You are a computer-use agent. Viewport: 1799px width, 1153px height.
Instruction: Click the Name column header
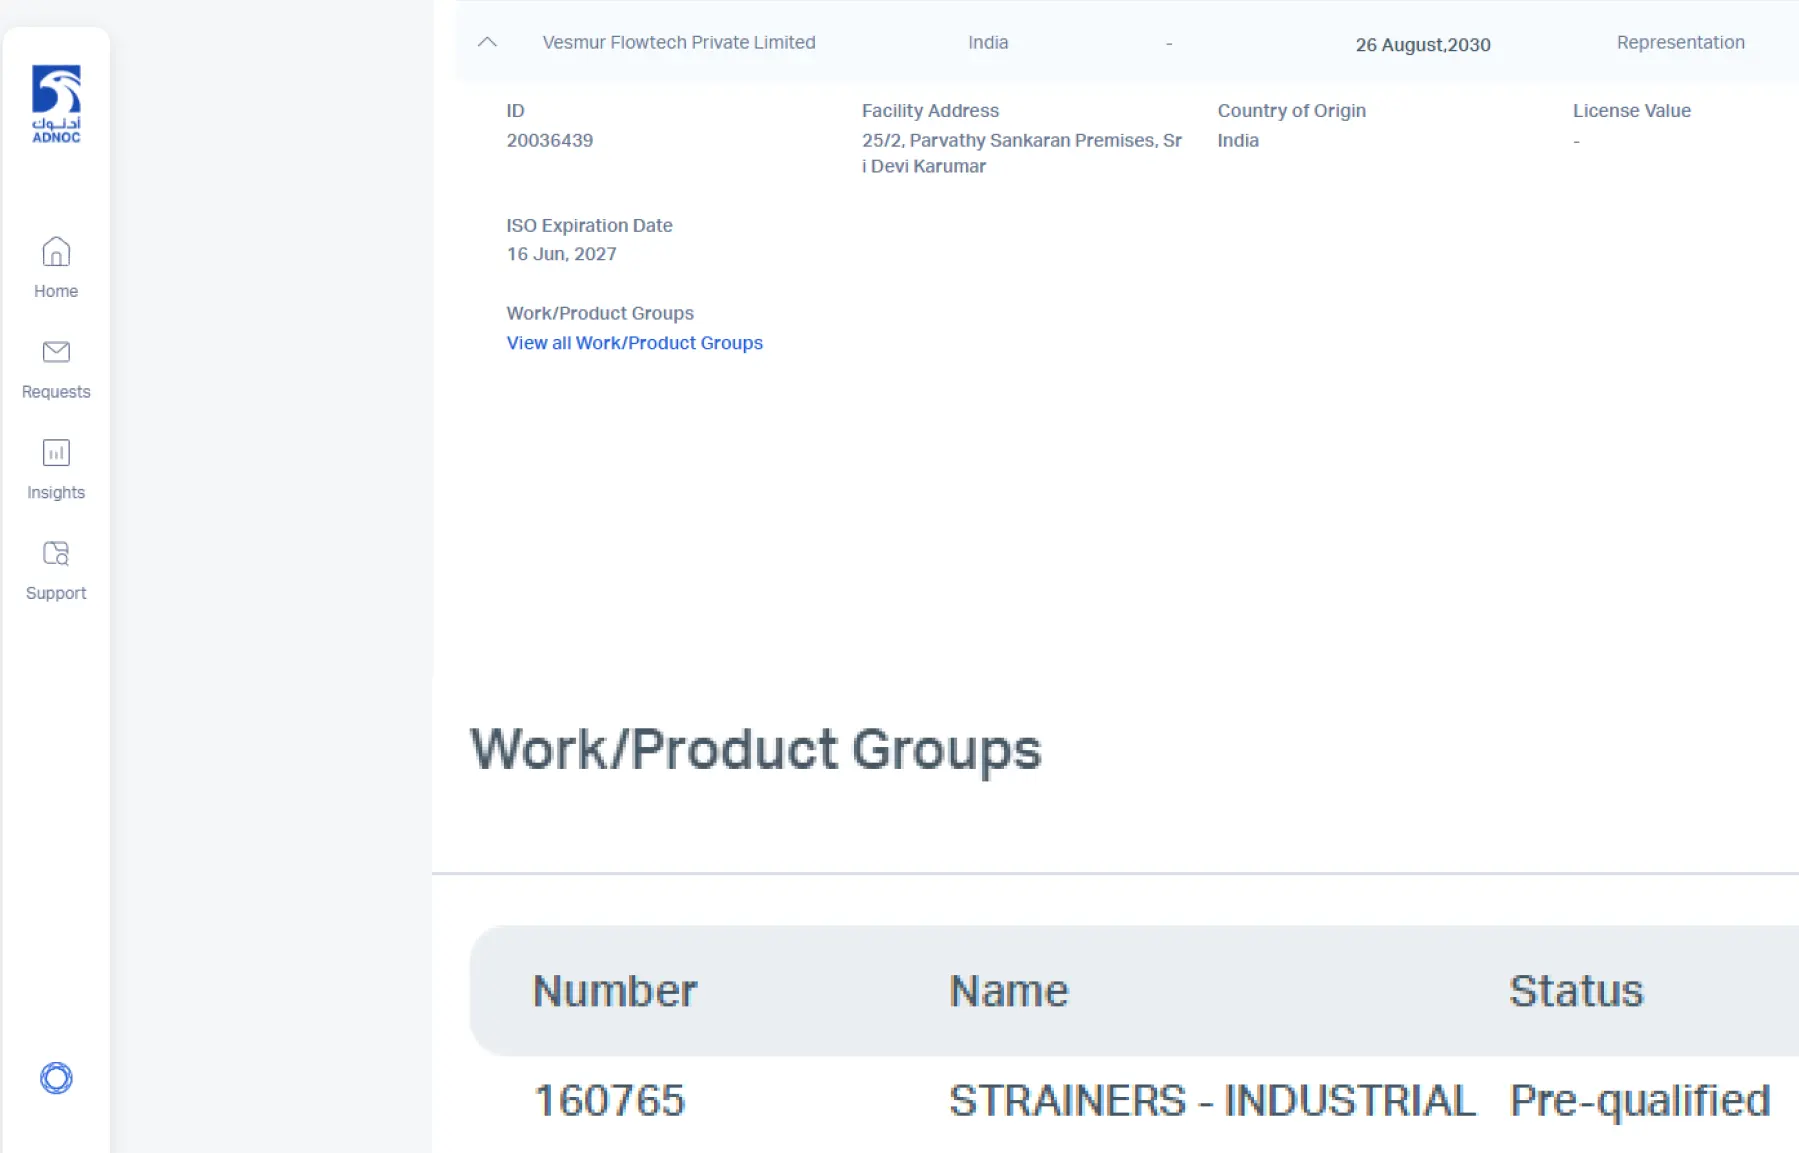coord(1008,991)
